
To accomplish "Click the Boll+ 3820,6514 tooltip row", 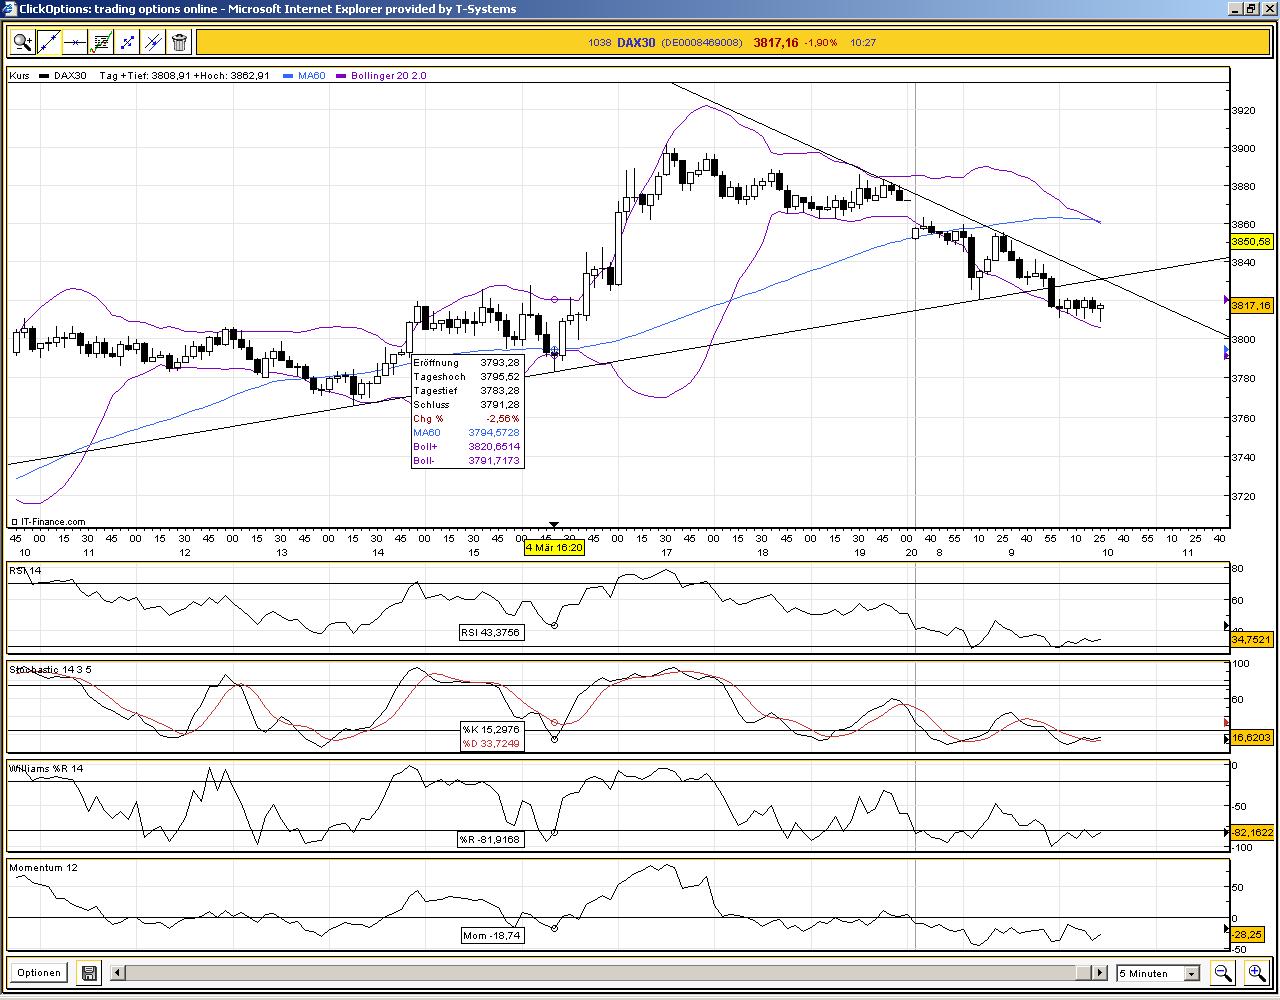I will pos(467,447).
